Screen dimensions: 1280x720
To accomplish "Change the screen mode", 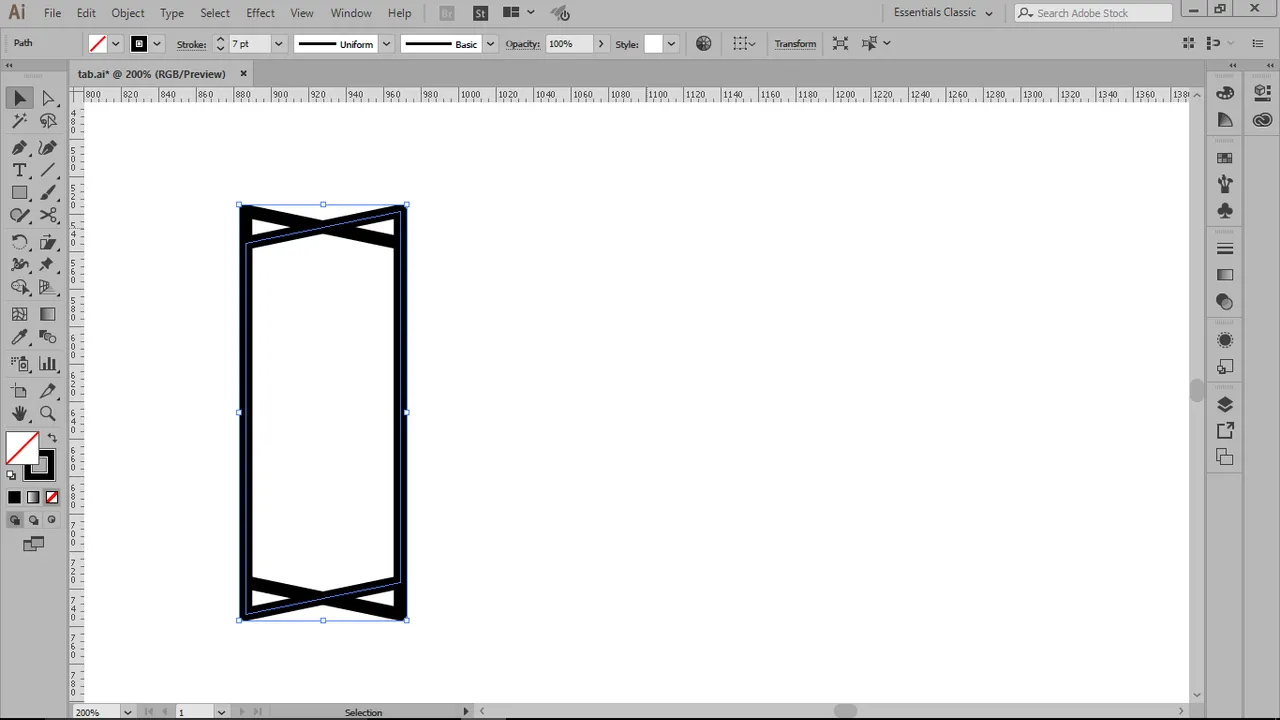I will 33,544.
